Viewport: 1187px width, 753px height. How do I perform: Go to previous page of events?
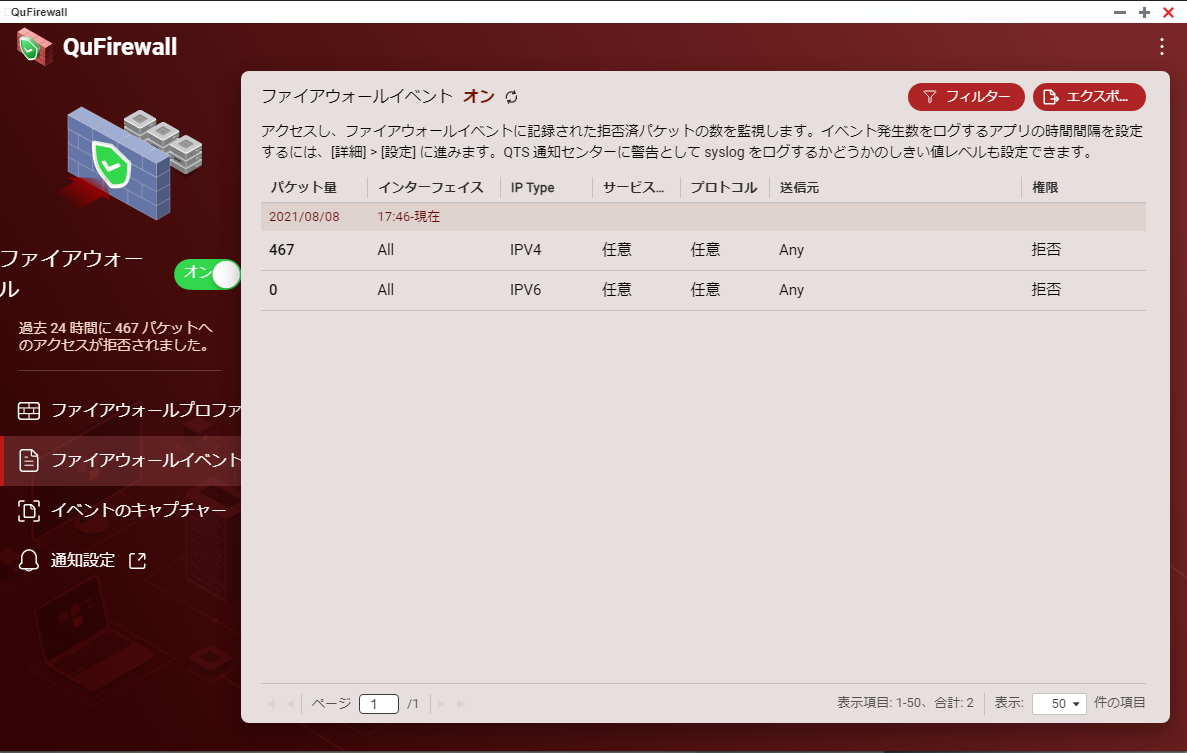pyautogui.click(x=291, y=704)
